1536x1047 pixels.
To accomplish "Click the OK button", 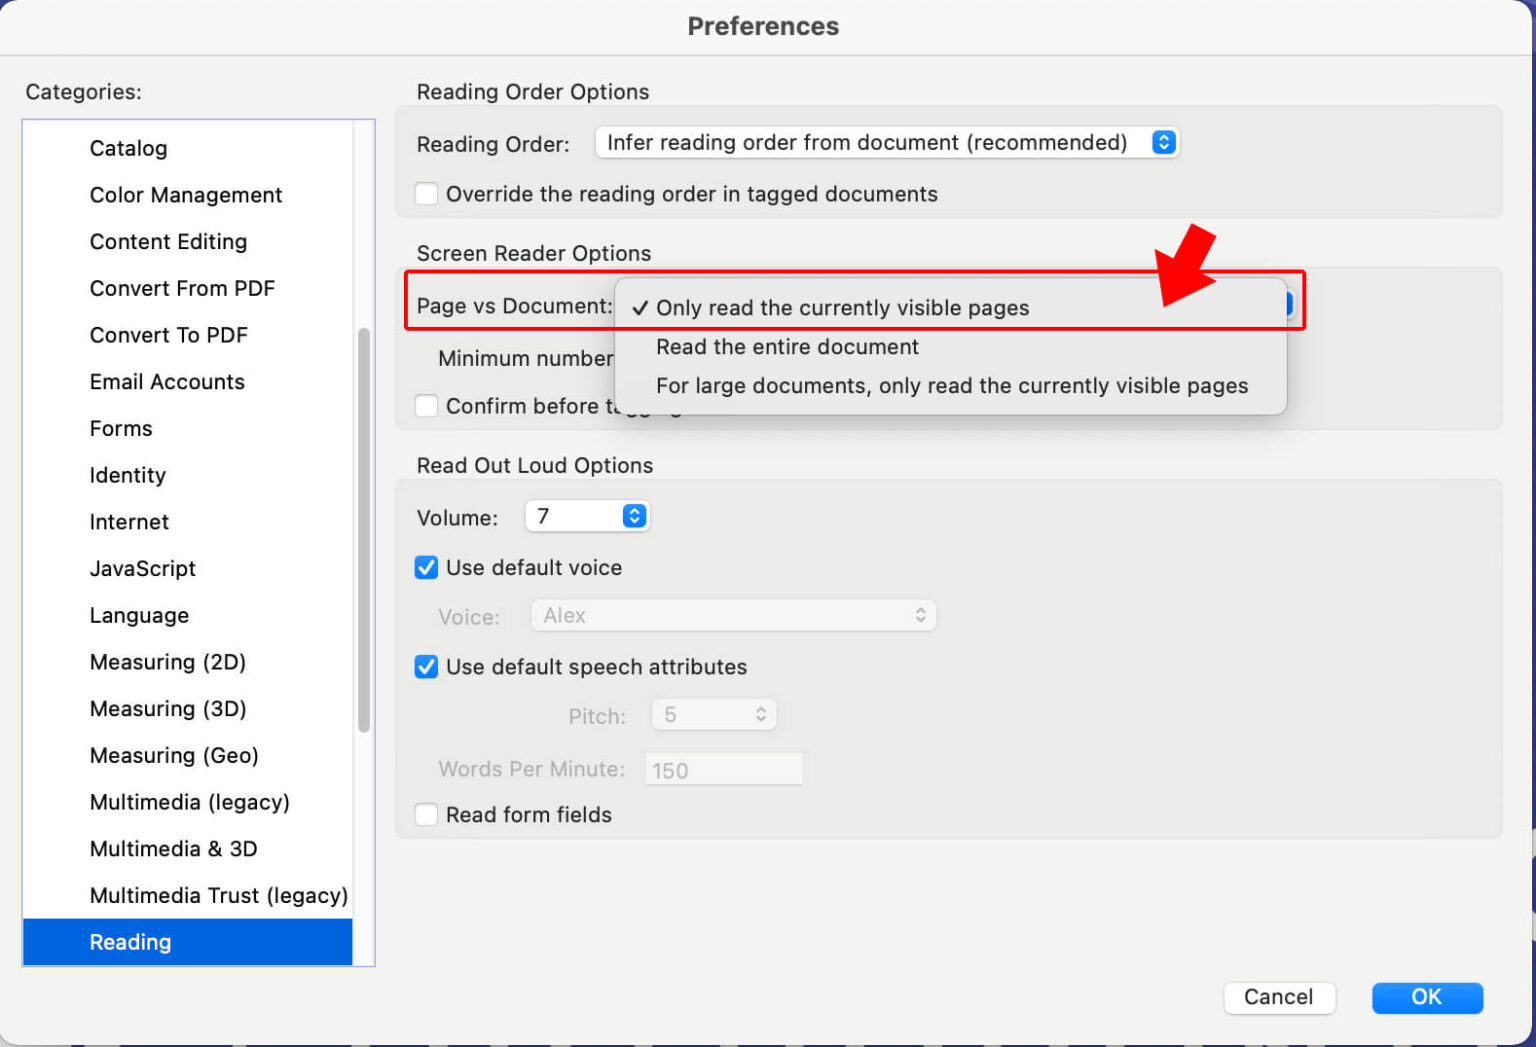I will [1427, 997].
